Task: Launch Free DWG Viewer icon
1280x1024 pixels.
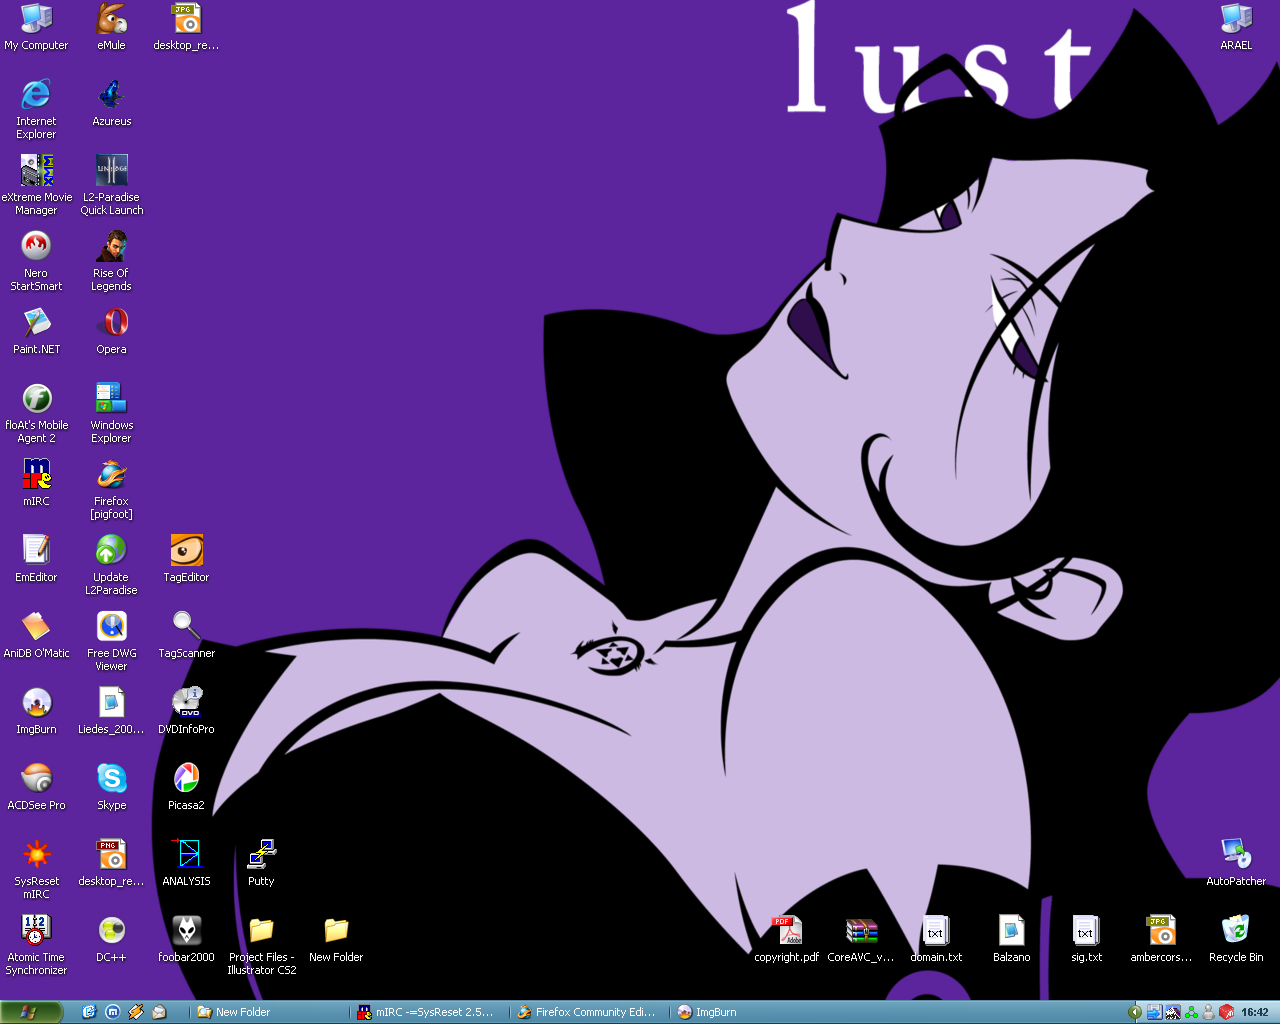Action: click(x=111, y=641)
